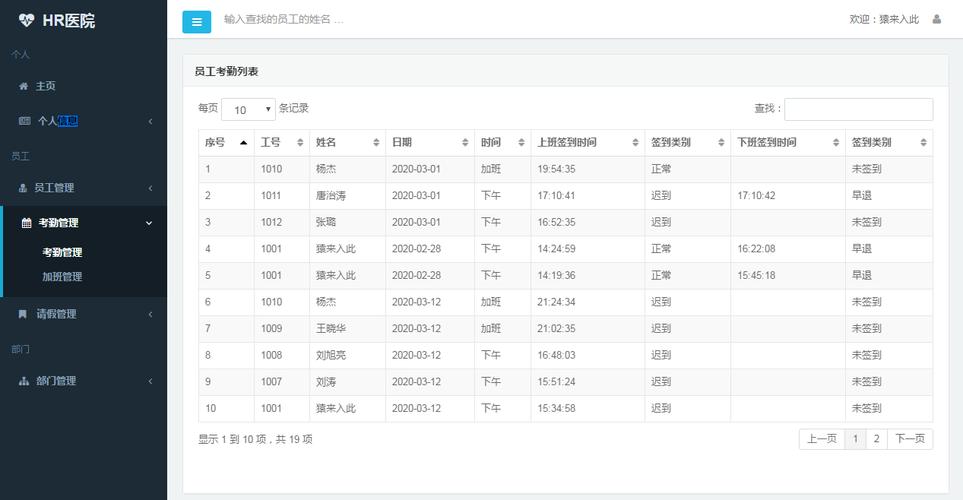Select the 考勤管理 submenu item
Viewport: 963px width, 500px height.
point(62,252)
